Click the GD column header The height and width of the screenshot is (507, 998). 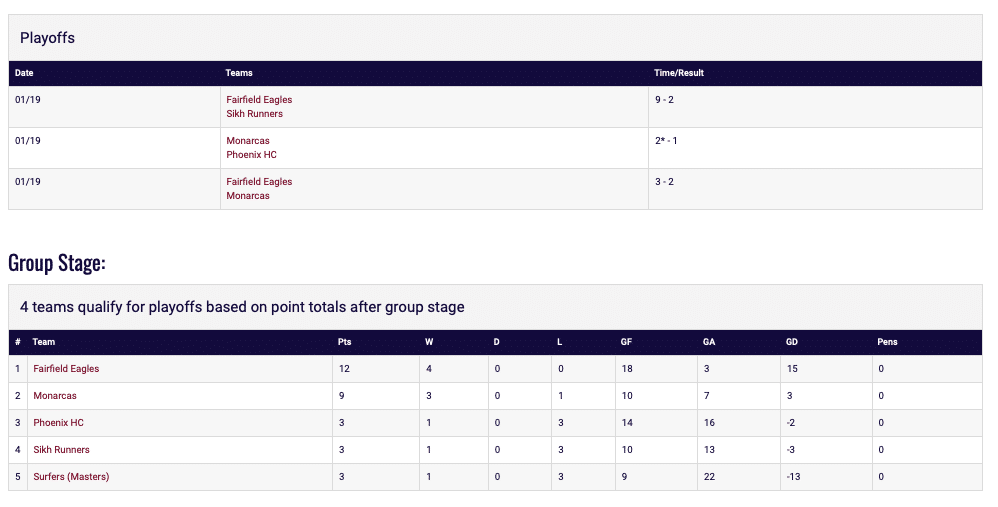[792, 342]
